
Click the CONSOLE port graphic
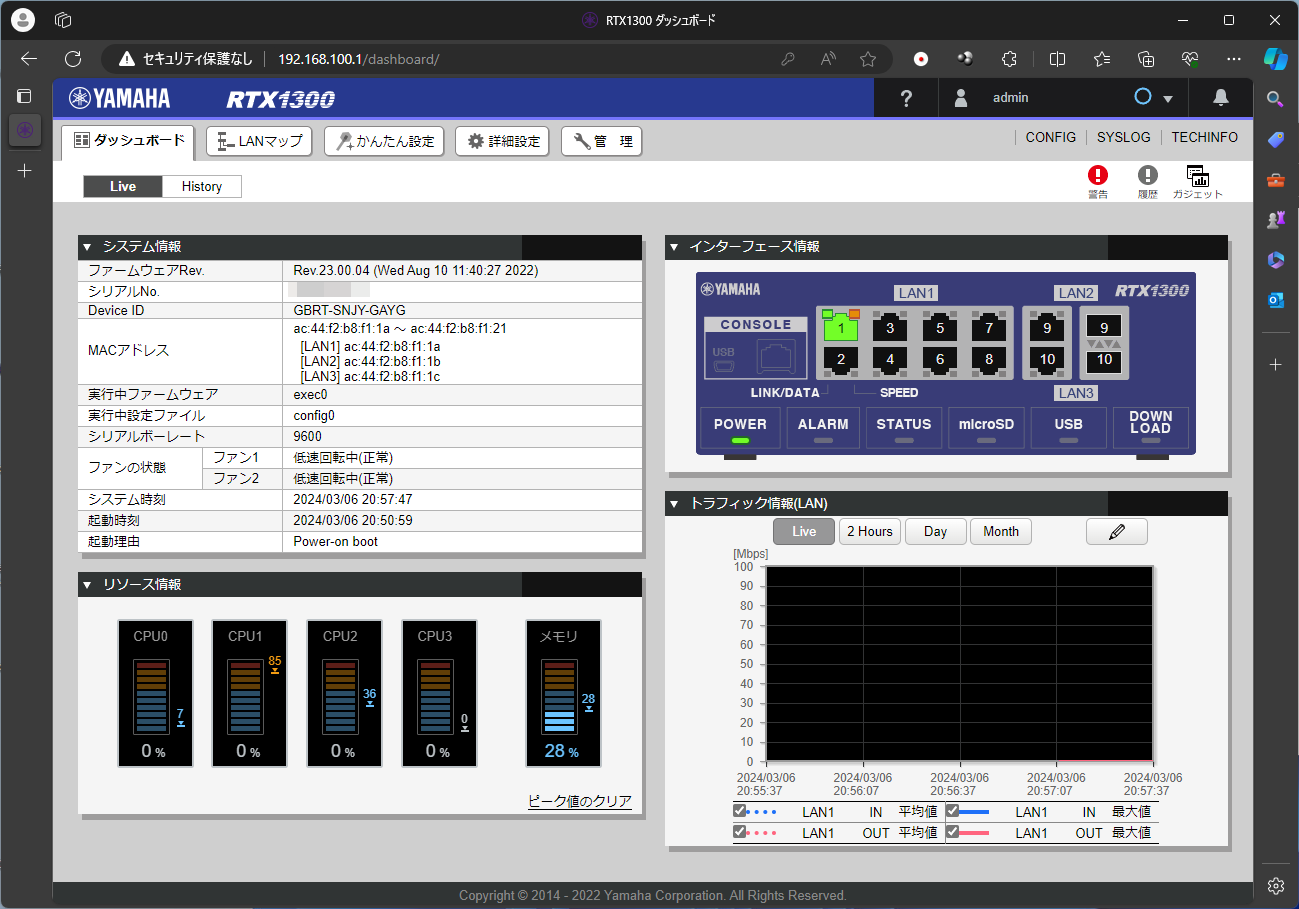(756, 349)
